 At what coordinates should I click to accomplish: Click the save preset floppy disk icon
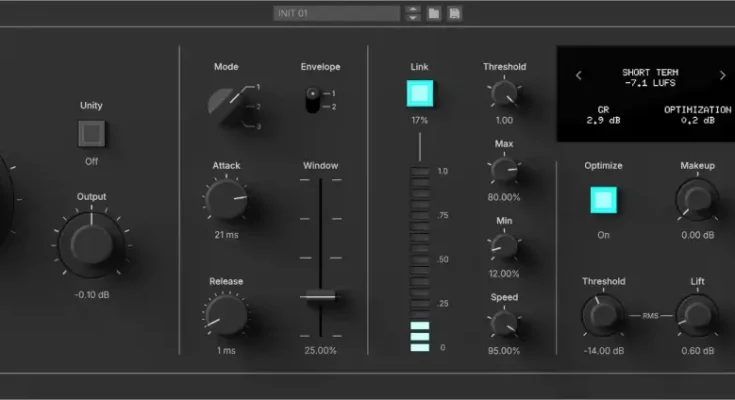point(454,13)
